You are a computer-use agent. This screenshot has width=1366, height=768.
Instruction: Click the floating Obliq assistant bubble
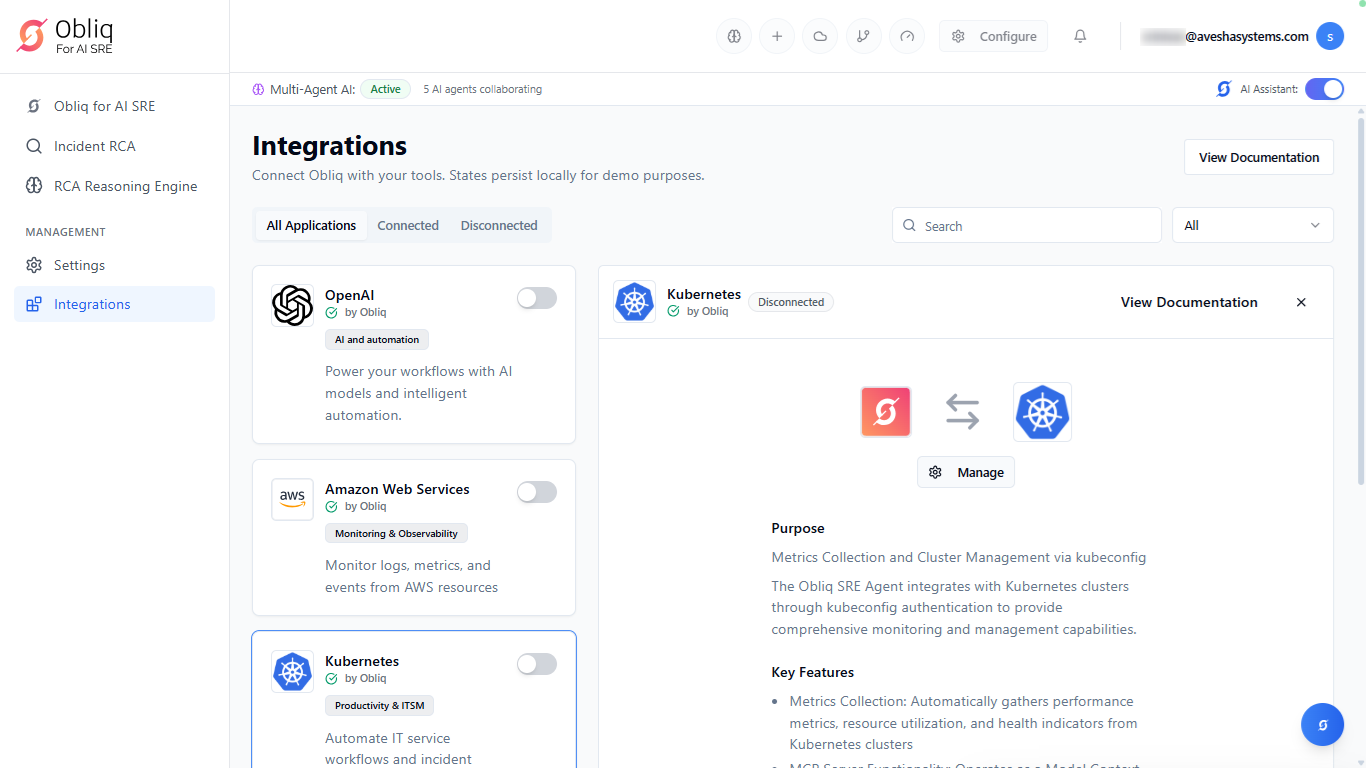point(1322,725)
